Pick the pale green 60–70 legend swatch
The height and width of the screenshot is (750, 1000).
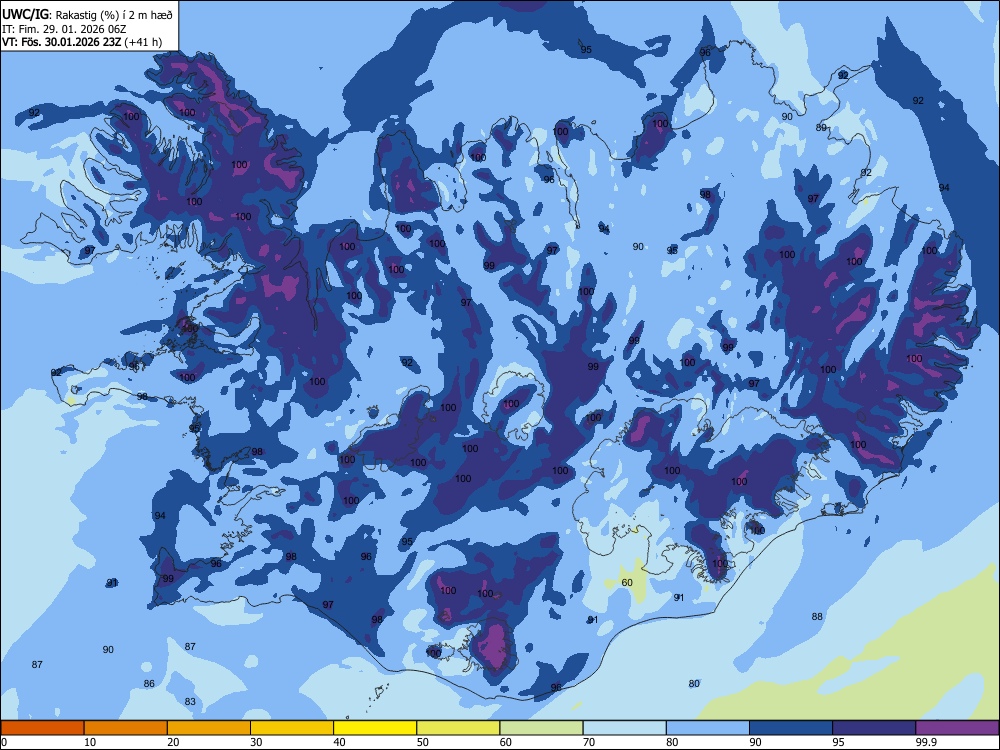click(x=541, y=728)
